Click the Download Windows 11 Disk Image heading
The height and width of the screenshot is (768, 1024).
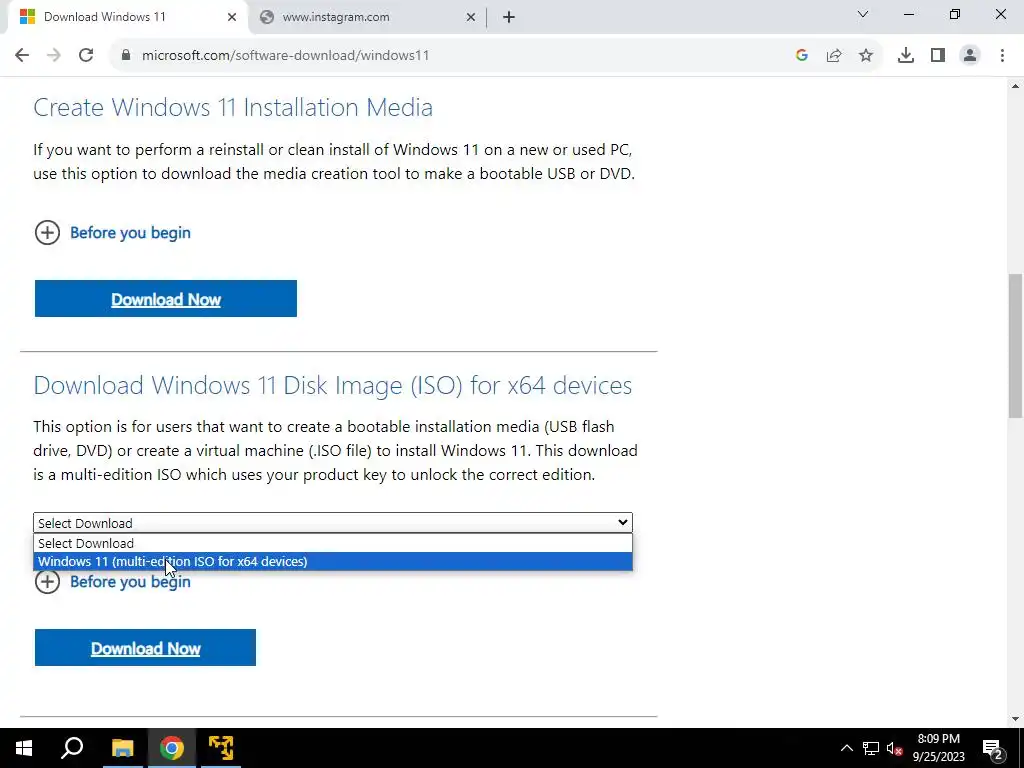[x=332, y=385]
